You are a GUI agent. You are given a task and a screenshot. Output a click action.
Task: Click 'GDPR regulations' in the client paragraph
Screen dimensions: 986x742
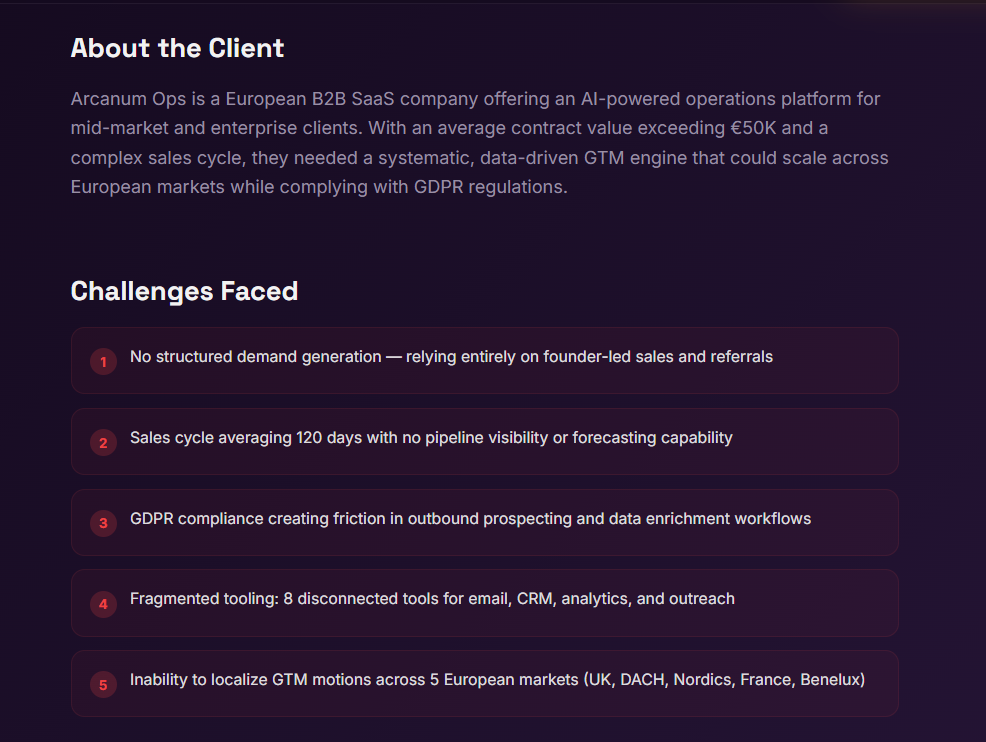click(490, 187)
